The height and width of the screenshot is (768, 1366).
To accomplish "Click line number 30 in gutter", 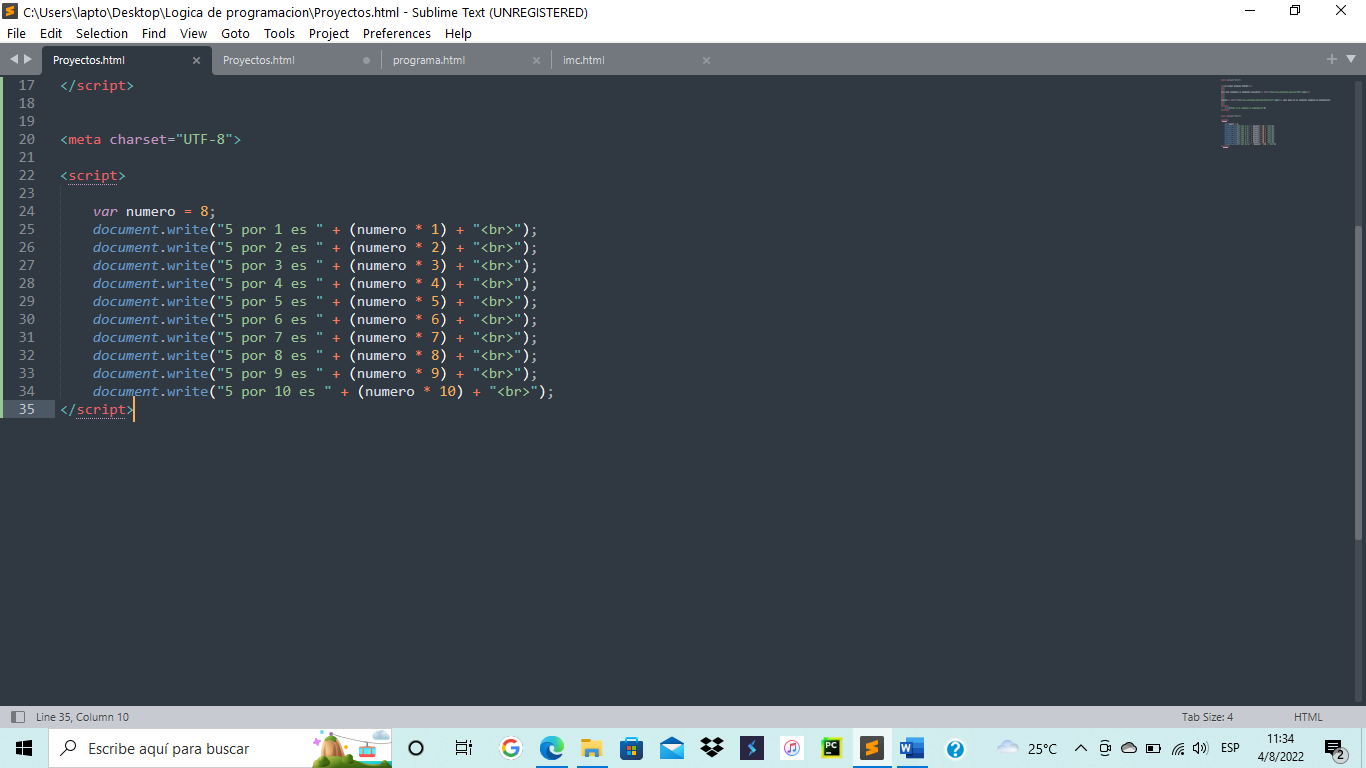I will [x=26, y=319].
